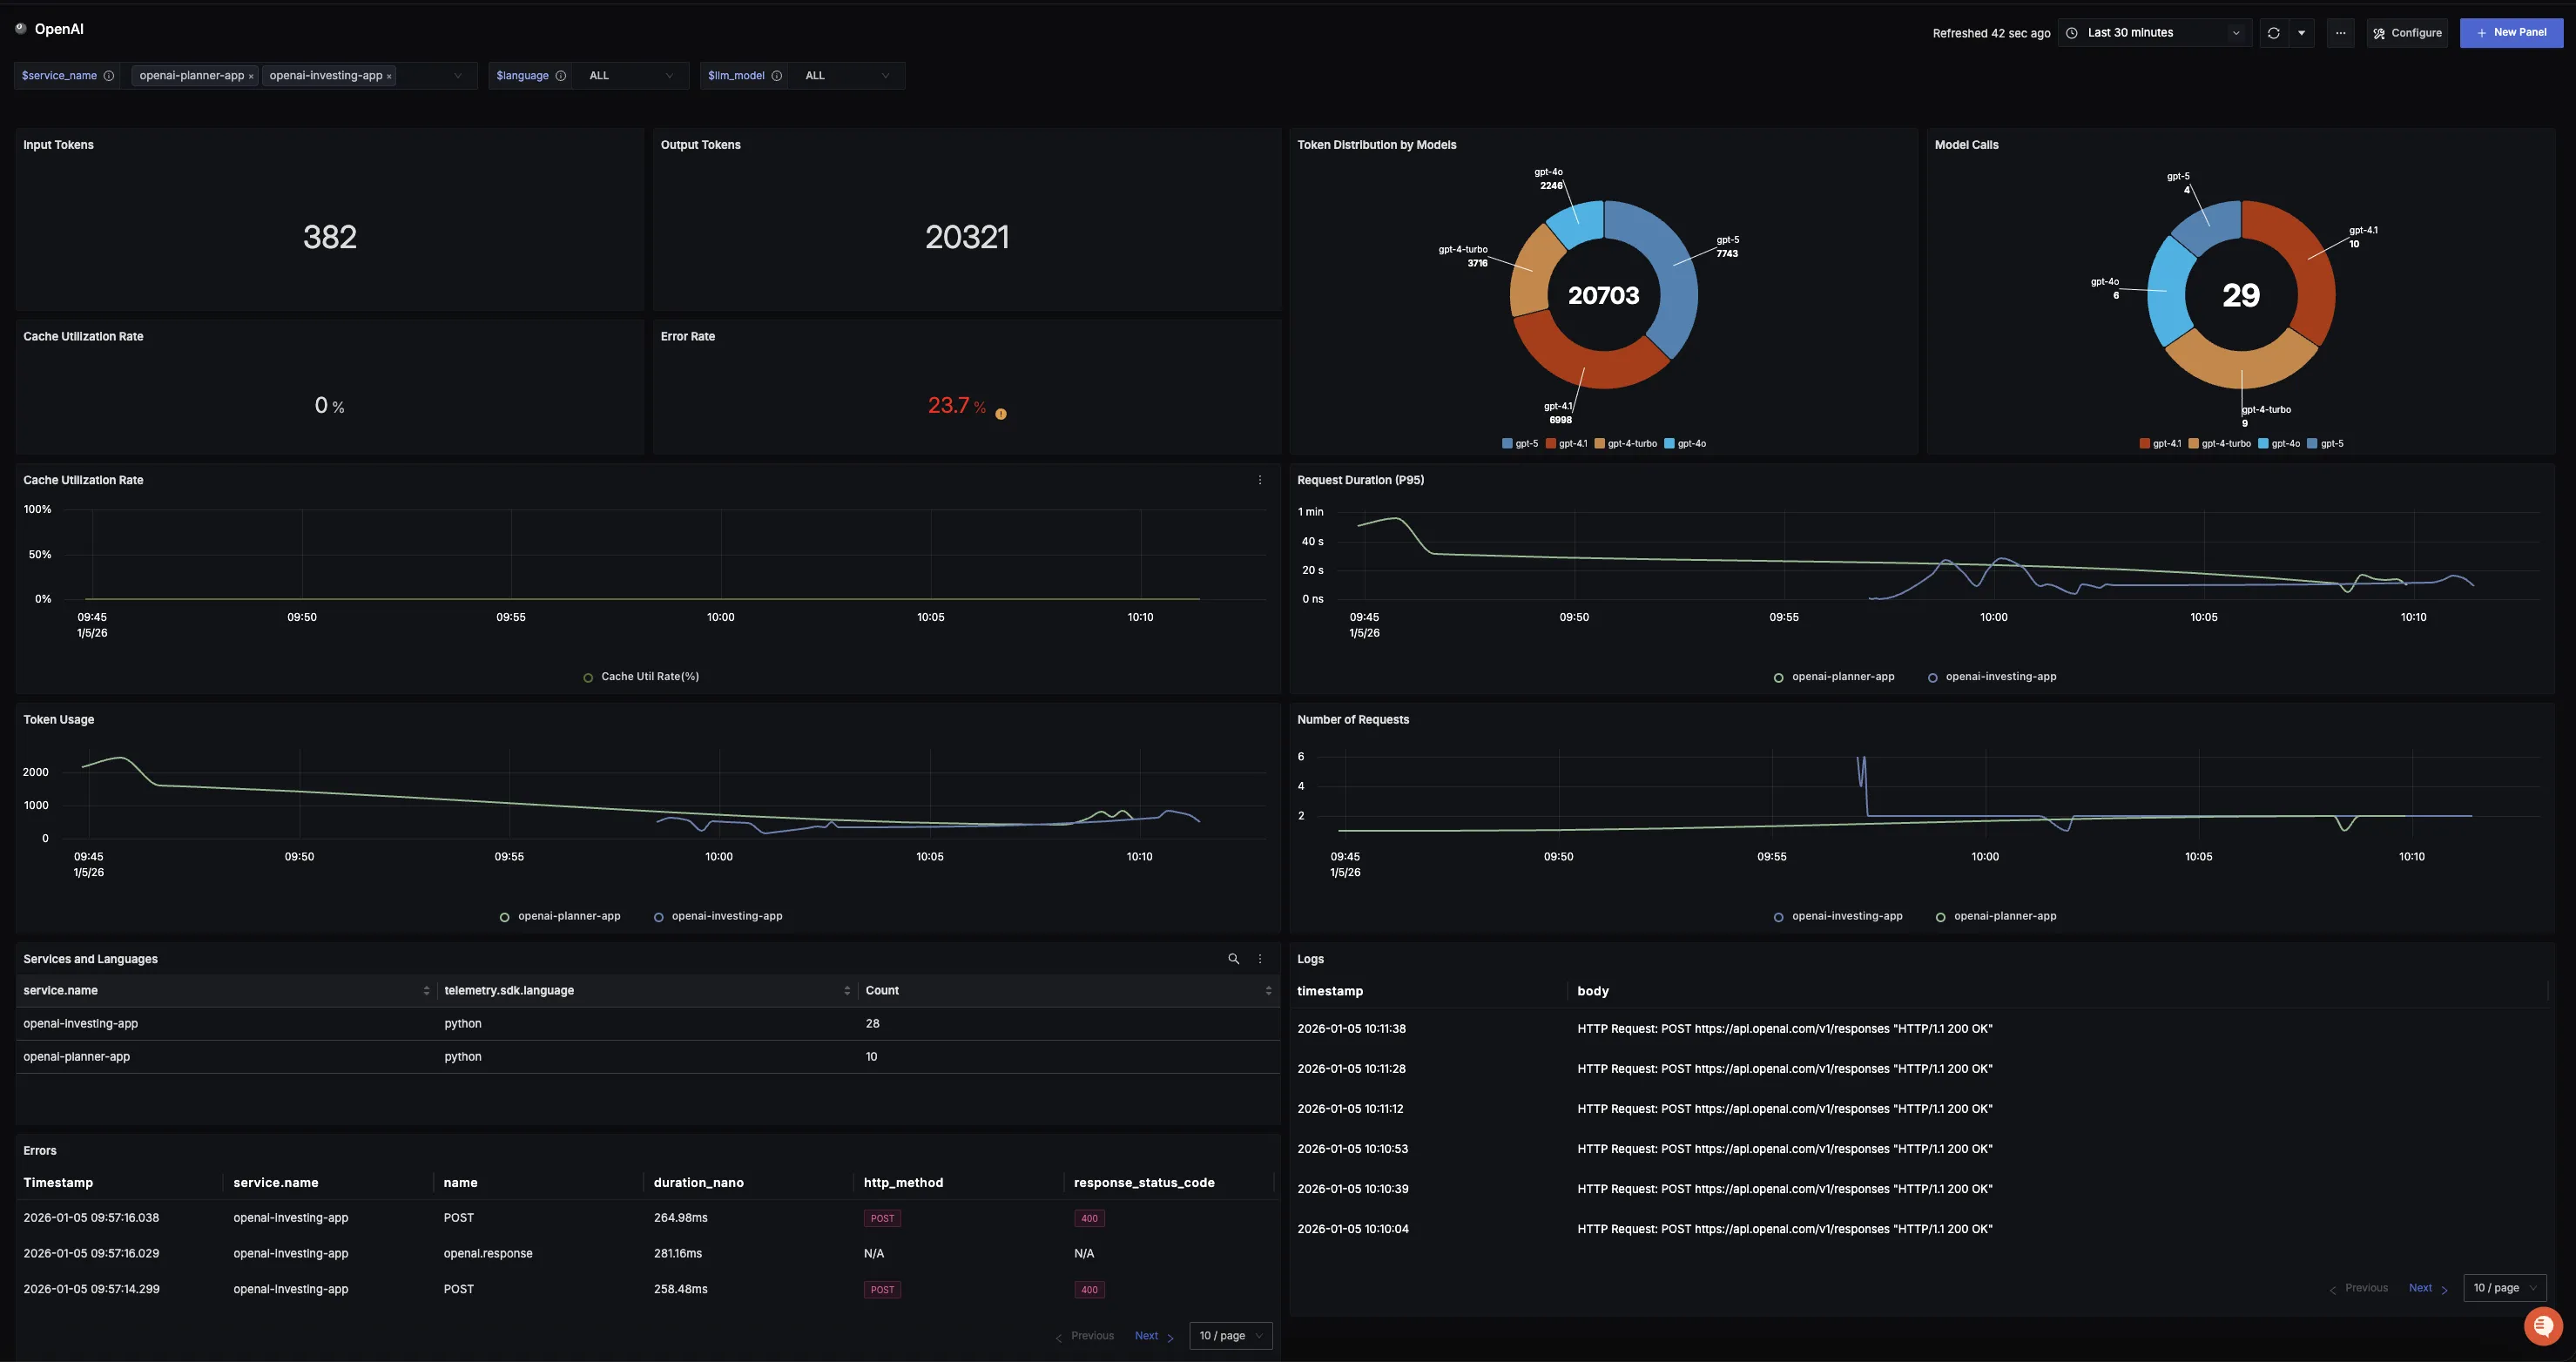The height and width of the screenshot is (1362, 2576).
Task: Click the refresh dashboard icon
Action: (x=2273, y=33)
